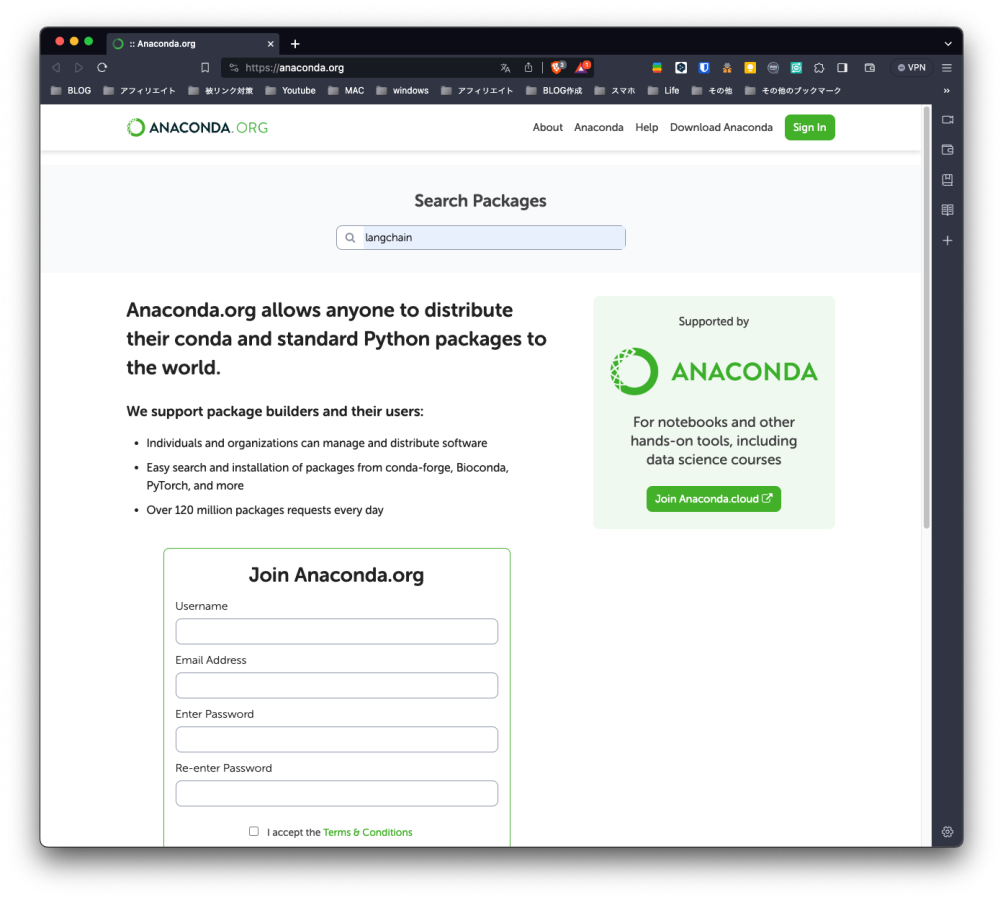The image size is (1003, 900).
Task: Add a sidebar item with plus icon
Action: coord(947,241)
